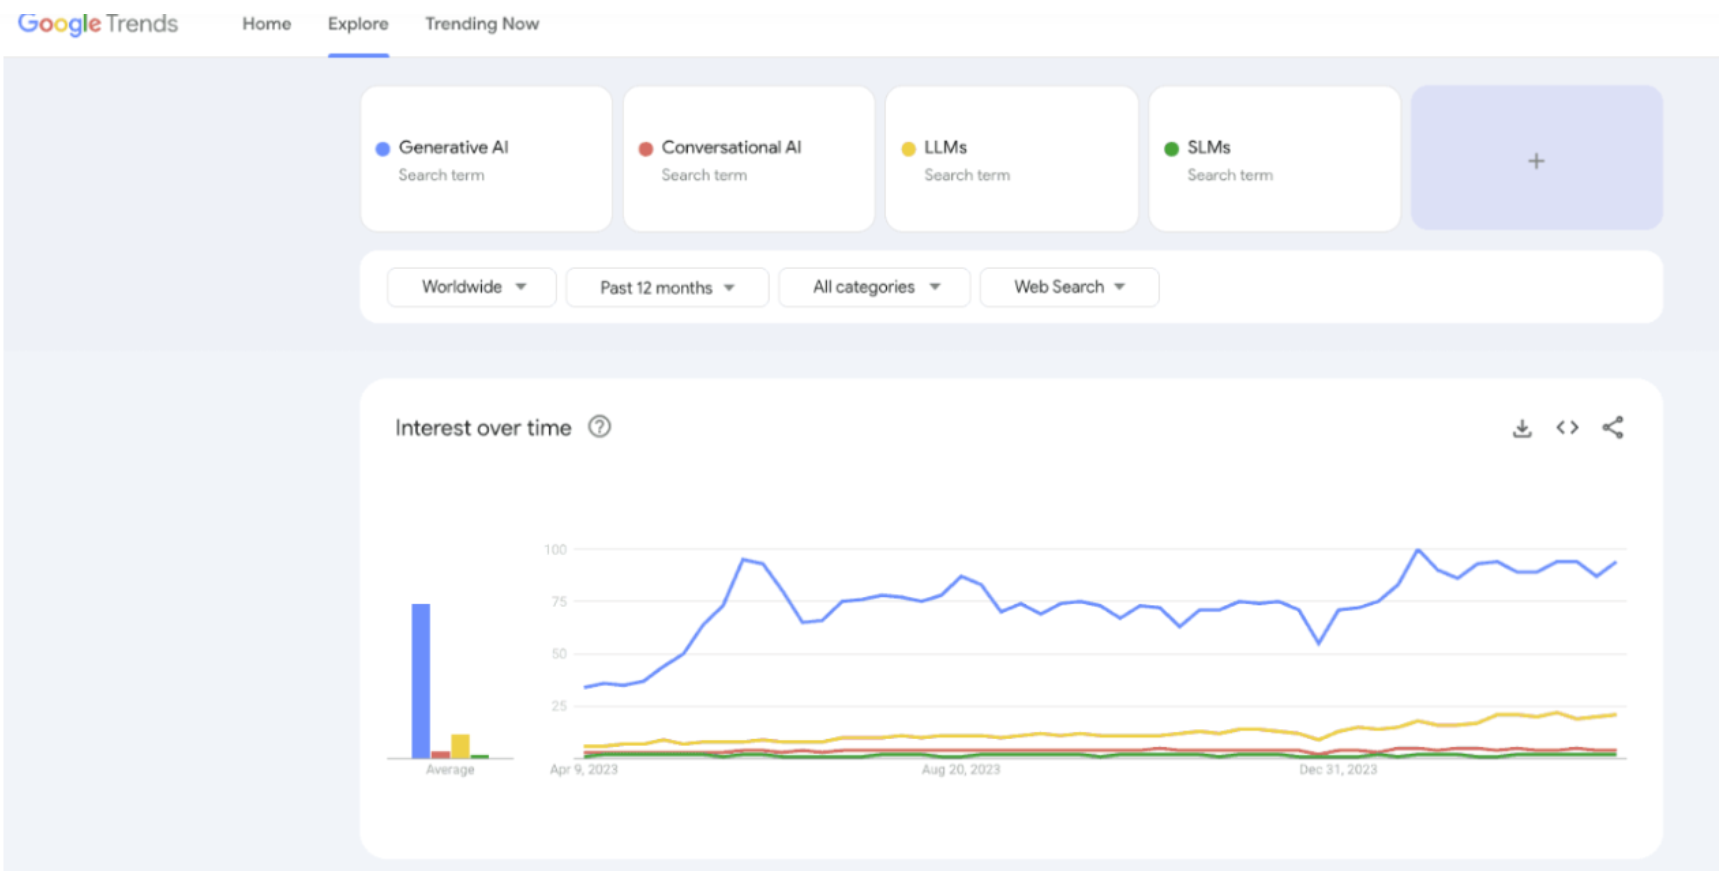
Task: Click the Dec 31, 2023 axis label
Action: [1338, 769]
